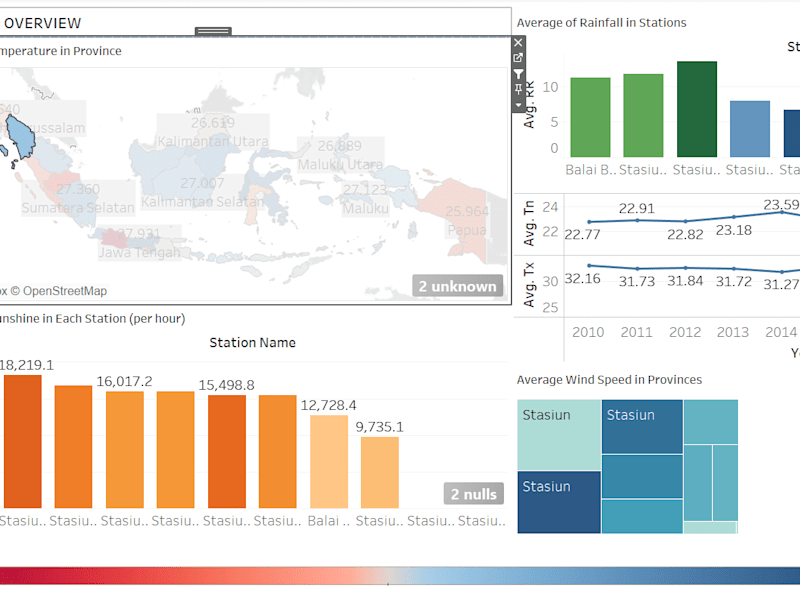Click the 2014 year axis label
This screenshot has height=600, width=800.
coord(781,332)
